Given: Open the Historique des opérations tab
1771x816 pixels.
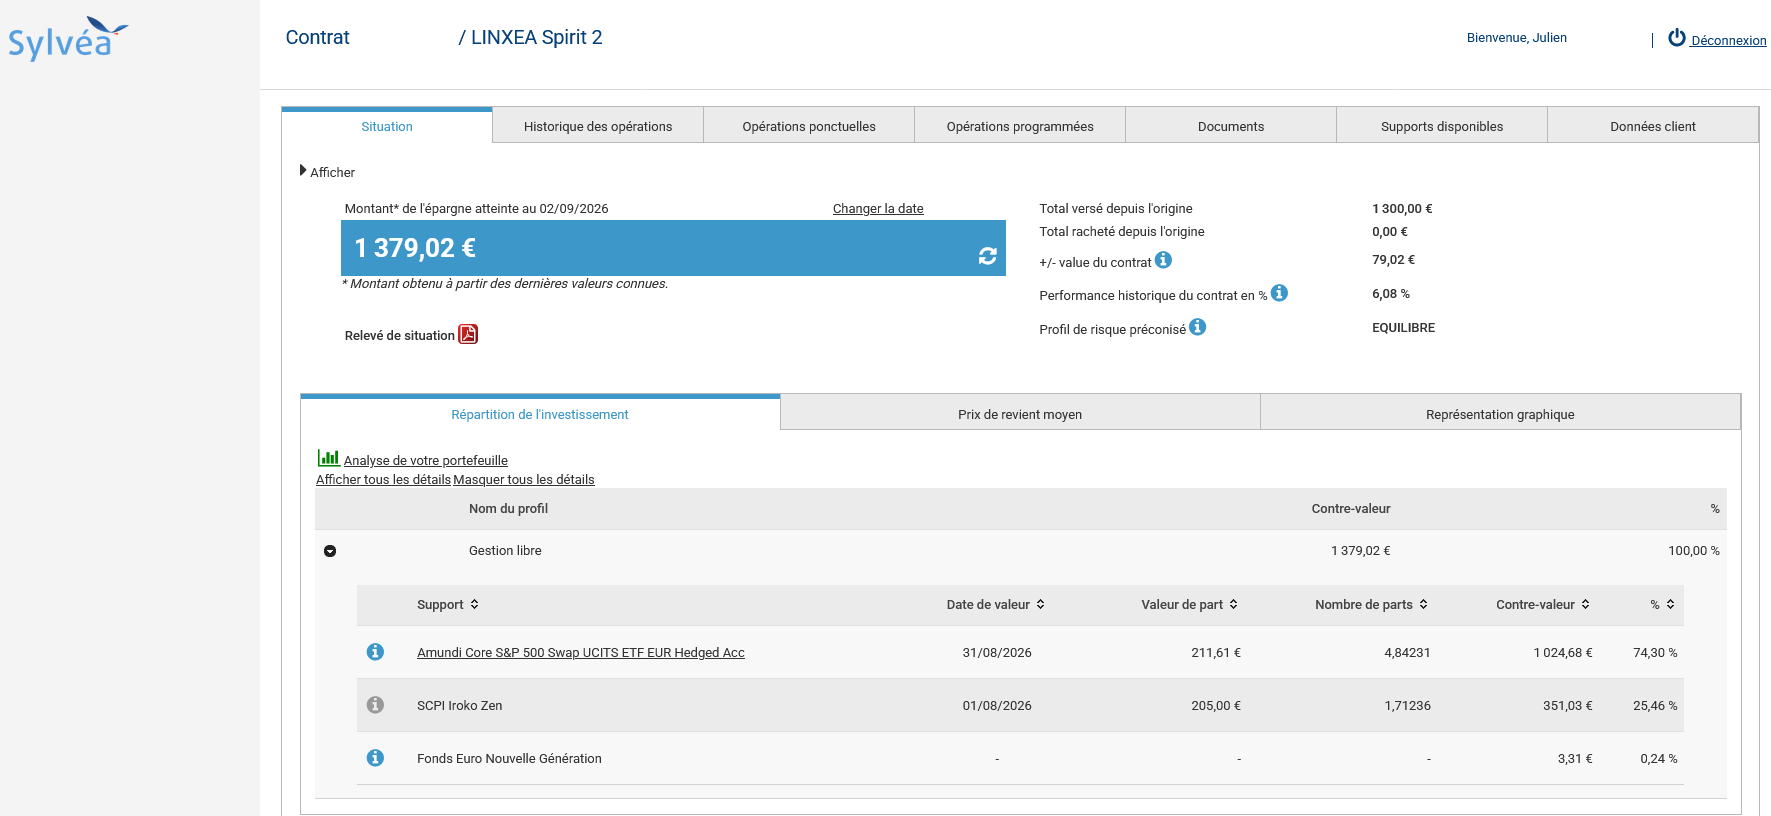Looking at the screenshot, I should click(x=598, y=126).
